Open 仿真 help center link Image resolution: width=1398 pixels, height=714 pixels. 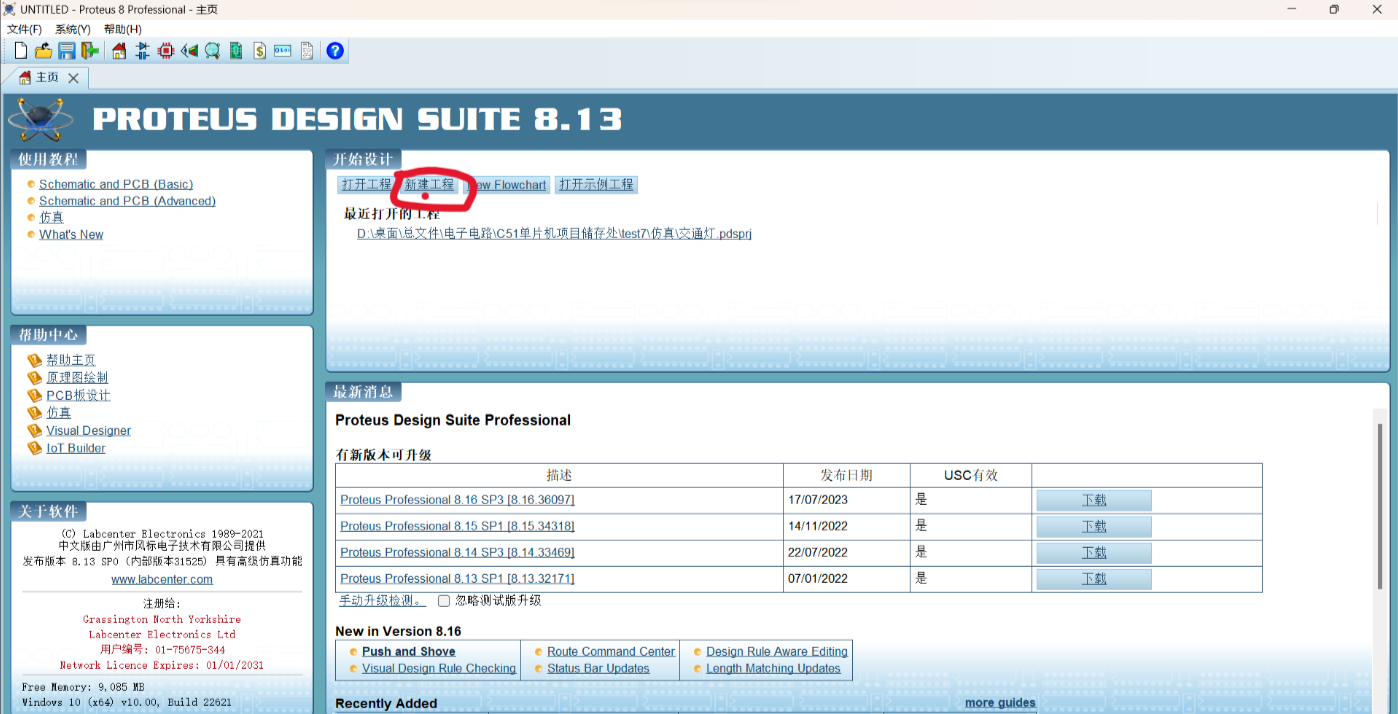59,412
